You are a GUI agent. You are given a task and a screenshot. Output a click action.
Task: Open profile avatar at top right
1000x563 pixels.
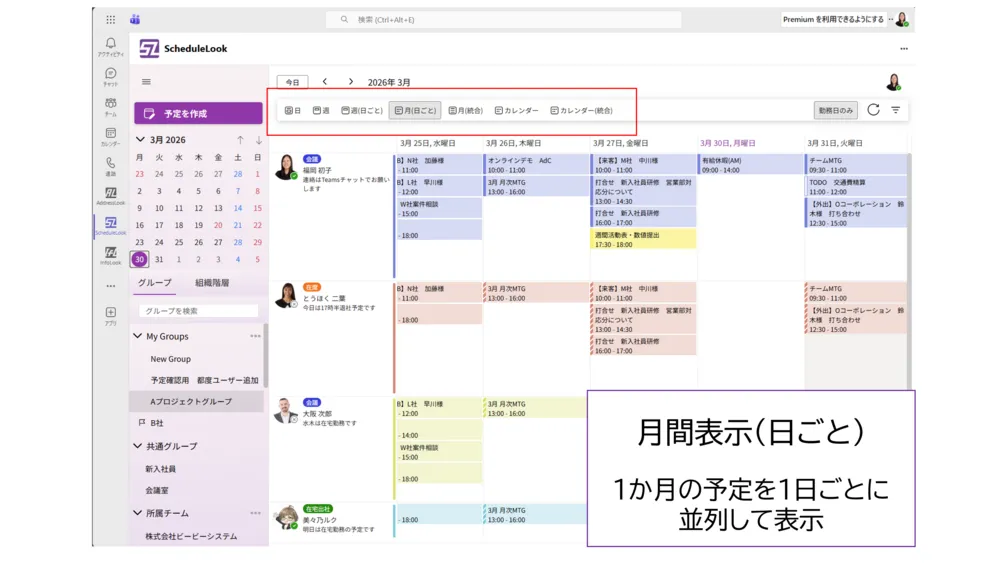point(901,20)
